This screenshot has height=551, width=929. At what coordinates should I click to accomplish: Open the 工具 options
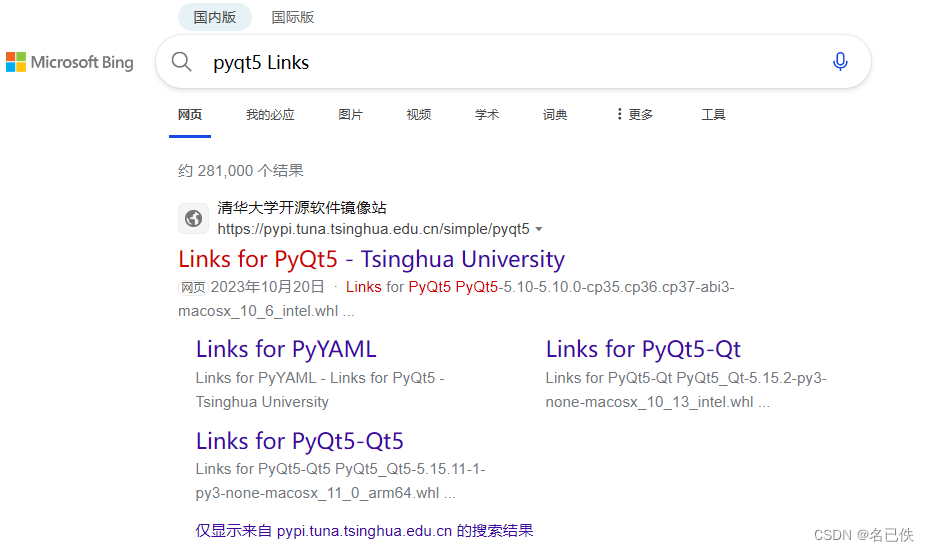(x=713, y=115)
